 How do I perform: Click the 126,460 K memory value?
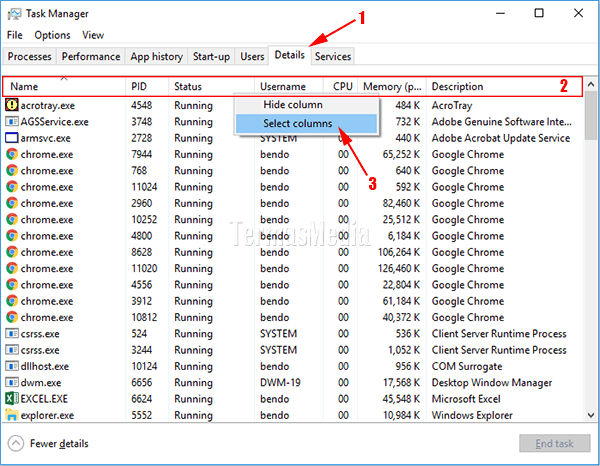point(399,269)
